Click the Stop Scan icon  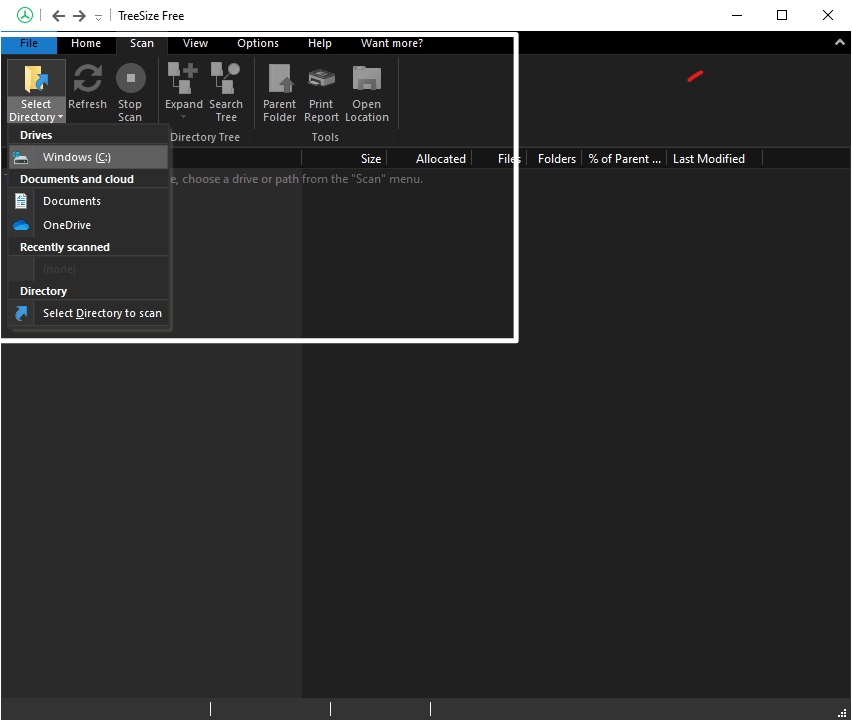click(130, 78)
